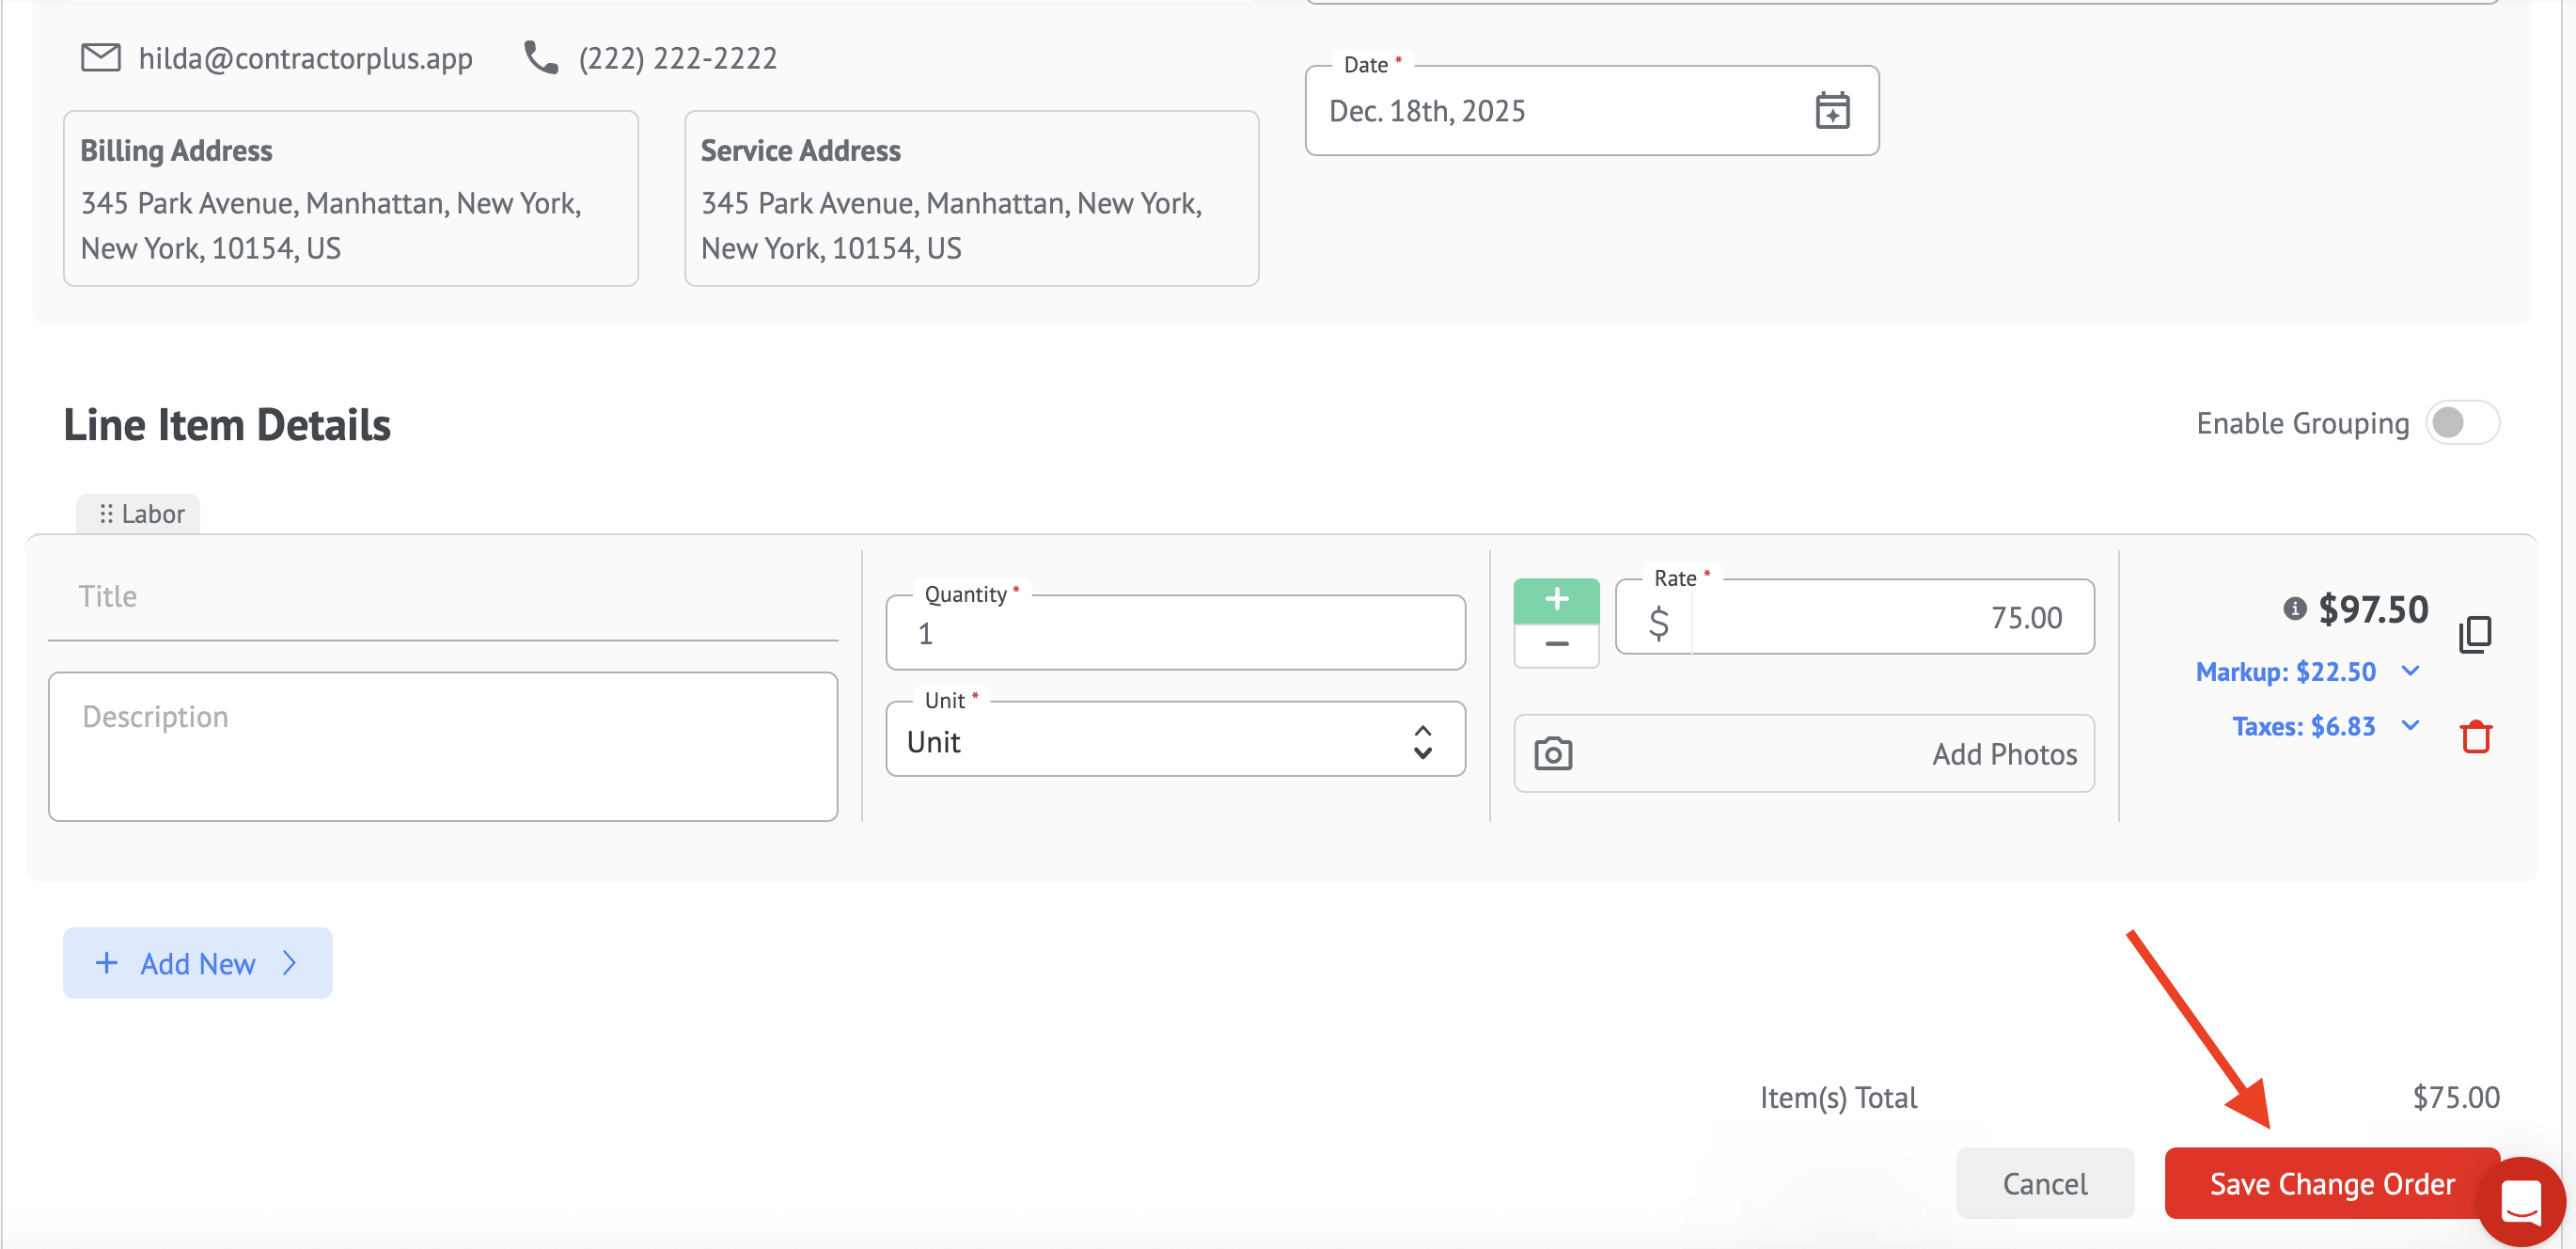Click the camera icon for photos
The height and width of the screenshot is (1249, 2576).
click(x=1552, y=753)
